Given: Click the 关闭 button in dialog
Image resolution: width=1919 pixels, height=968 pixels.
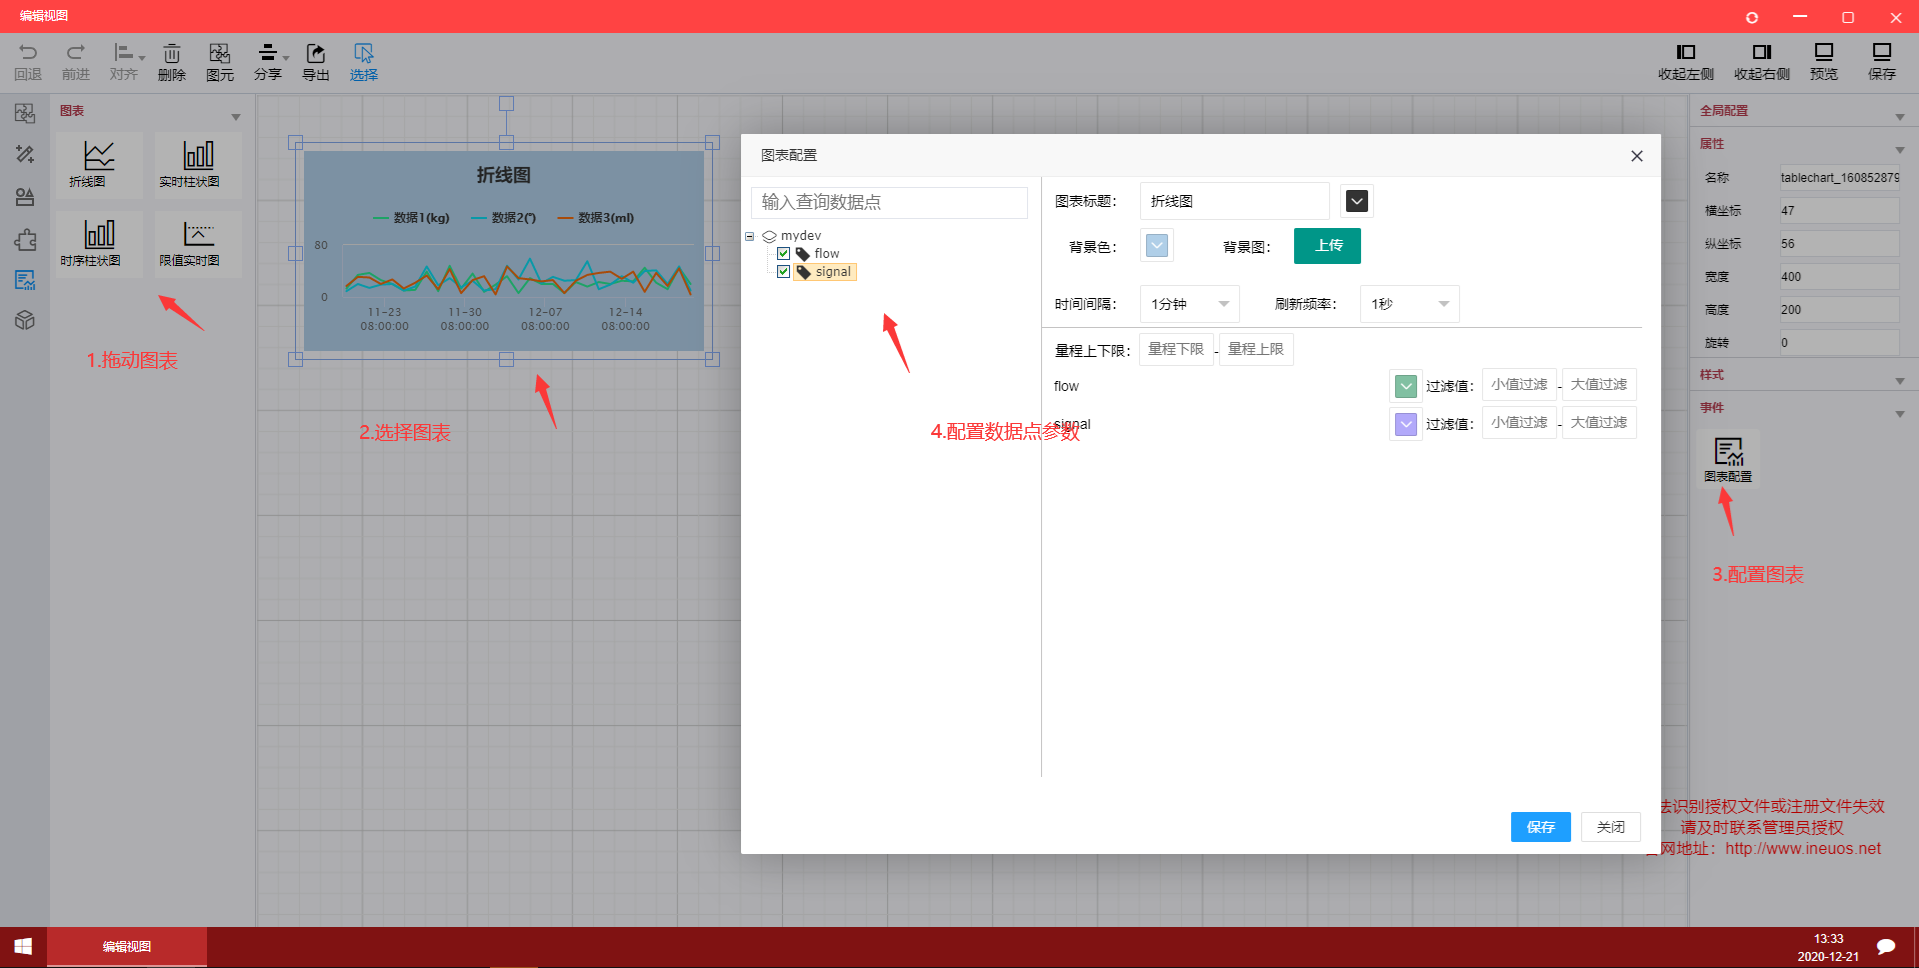Looking at the screenshot, I should click(1611, 827).
